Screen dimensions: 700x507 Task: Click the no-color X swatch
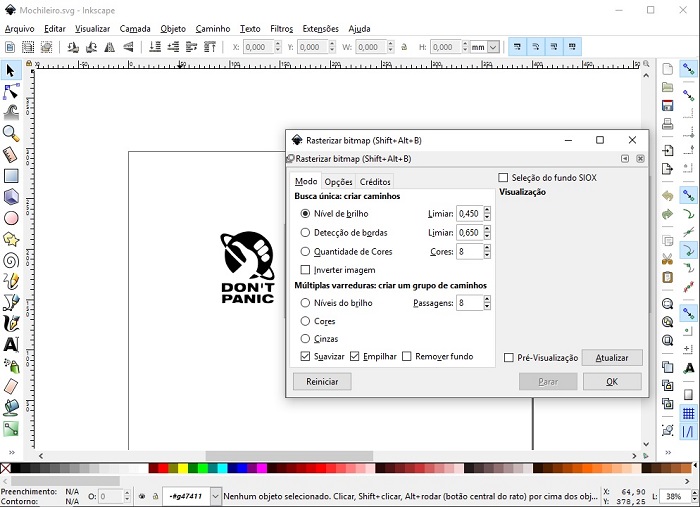pyautogui.click(x=5, y=468)
